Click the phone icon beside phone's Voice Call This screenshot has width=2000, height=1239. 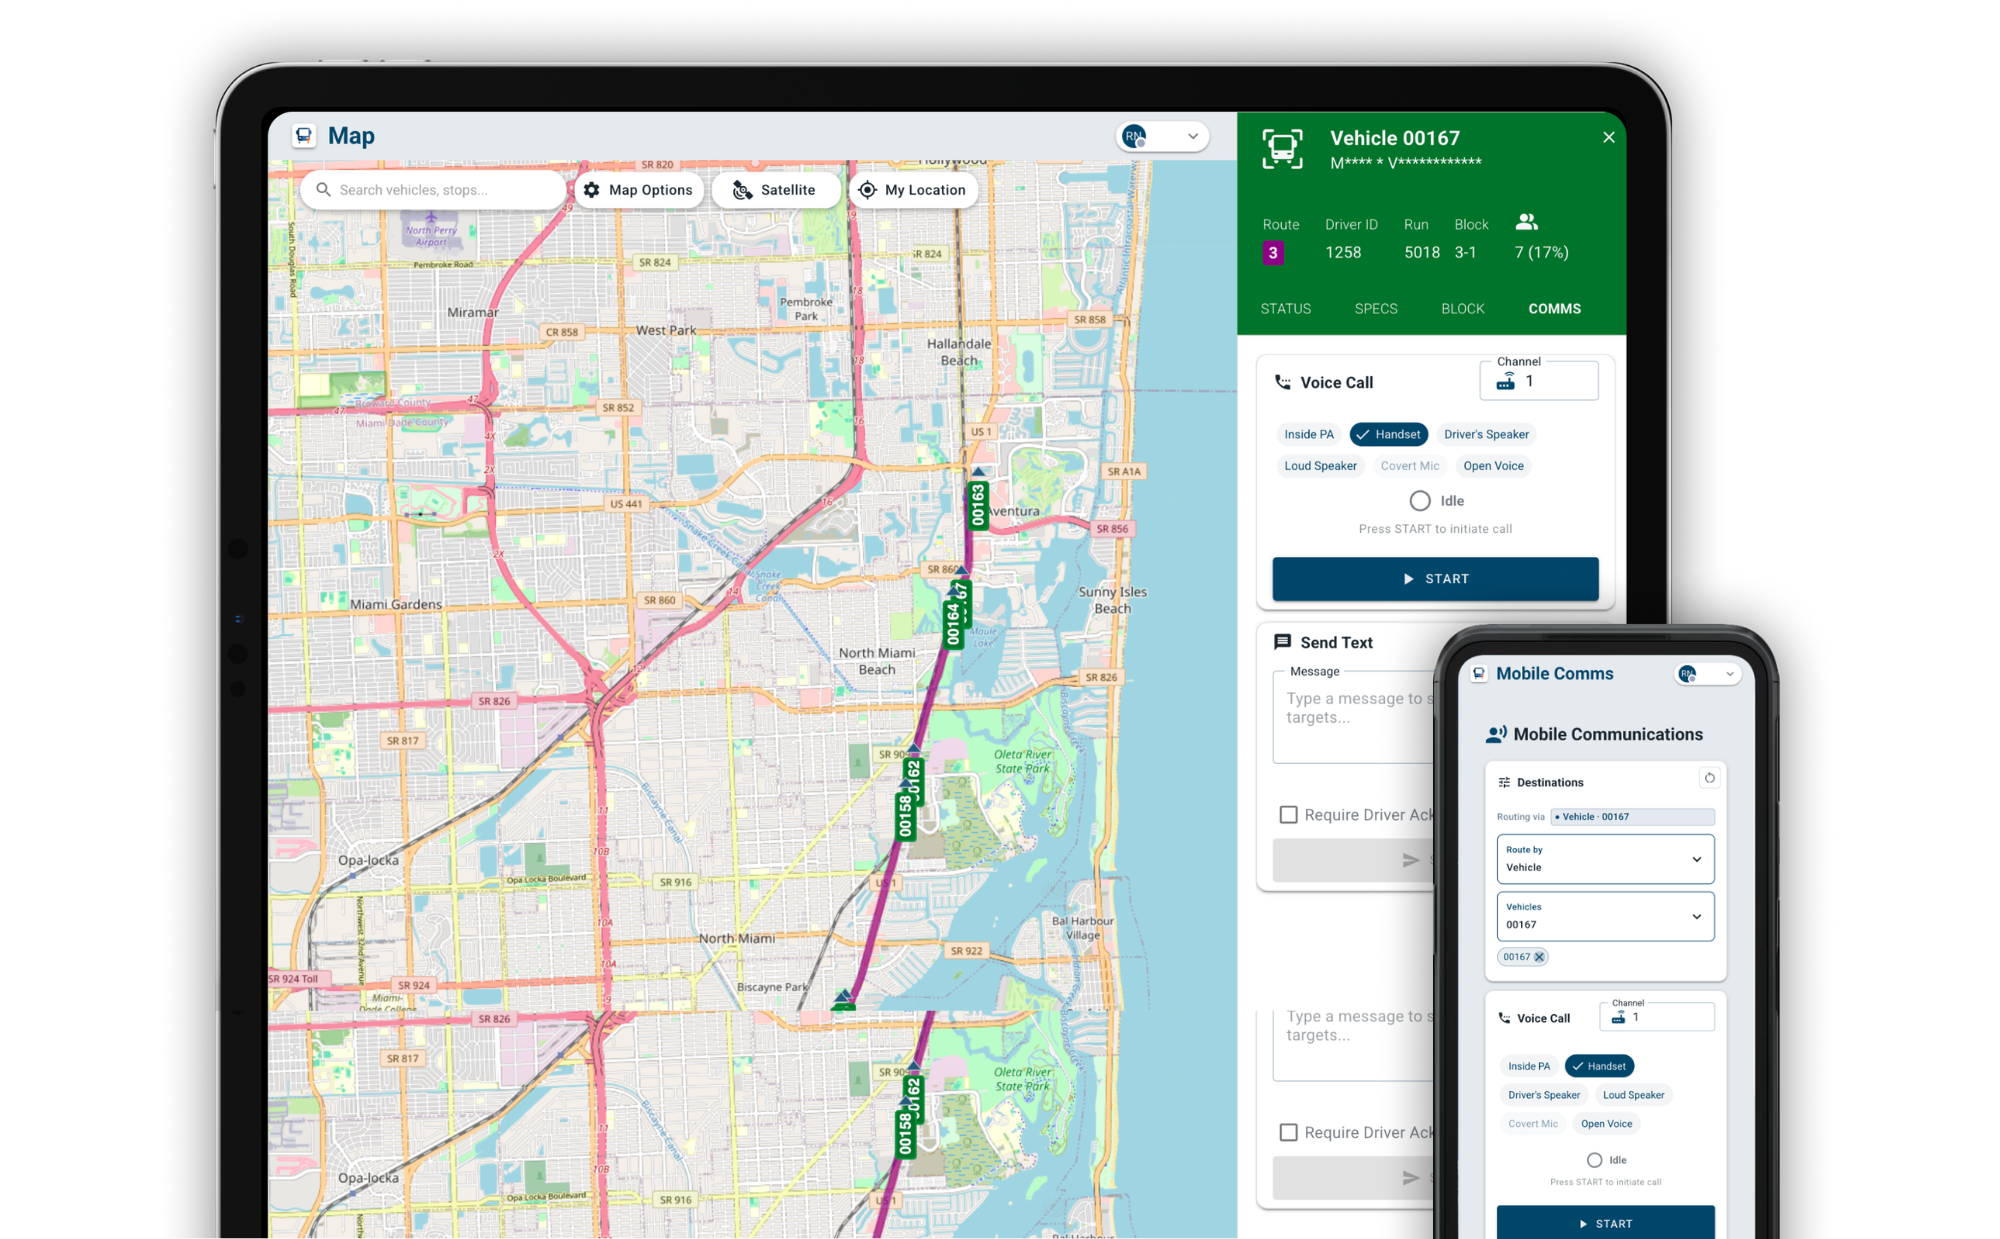(1504, 1018)
